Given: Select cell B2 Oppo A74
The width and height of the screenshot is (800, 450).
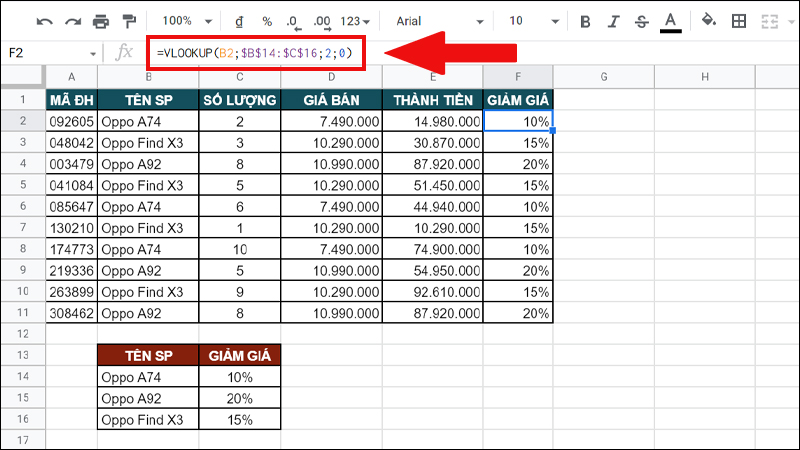Looking at the screenshot, I should 148,121.
